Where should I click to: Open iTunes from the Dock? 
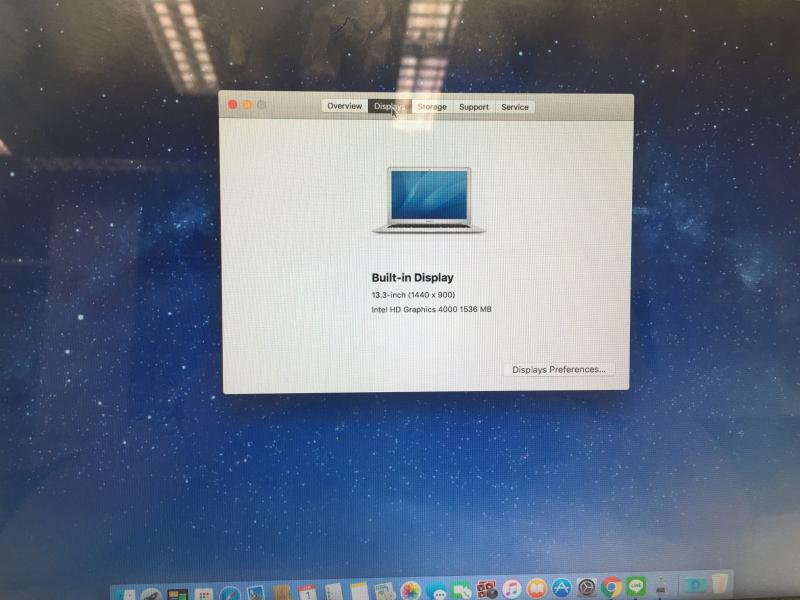pyautogui.click(x=512, y=589)
